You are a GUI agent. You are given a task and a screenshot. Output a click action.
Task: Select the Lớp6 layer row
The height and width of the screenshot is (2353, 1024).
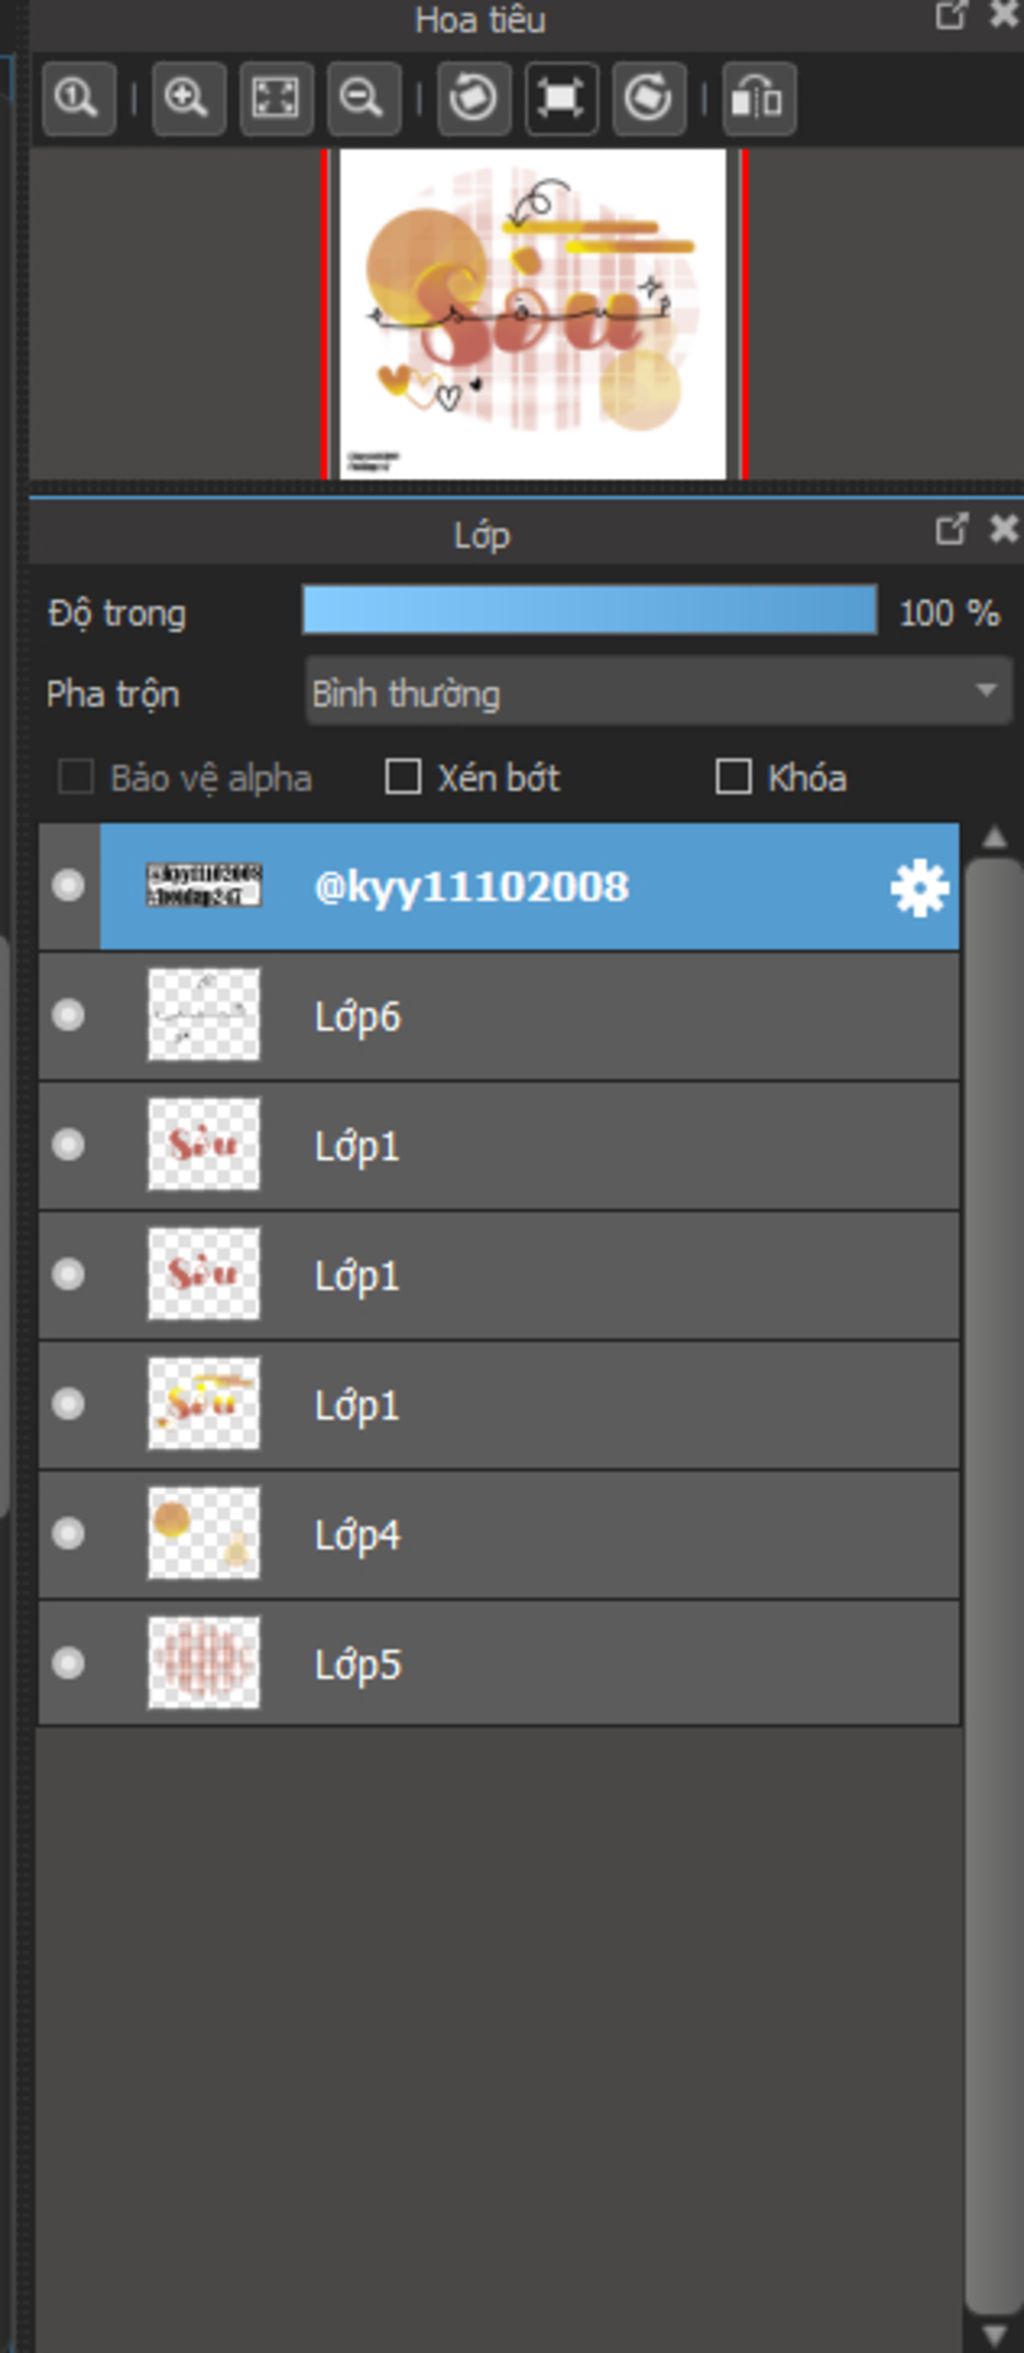pyautogui.click(x=499, y=1016)
